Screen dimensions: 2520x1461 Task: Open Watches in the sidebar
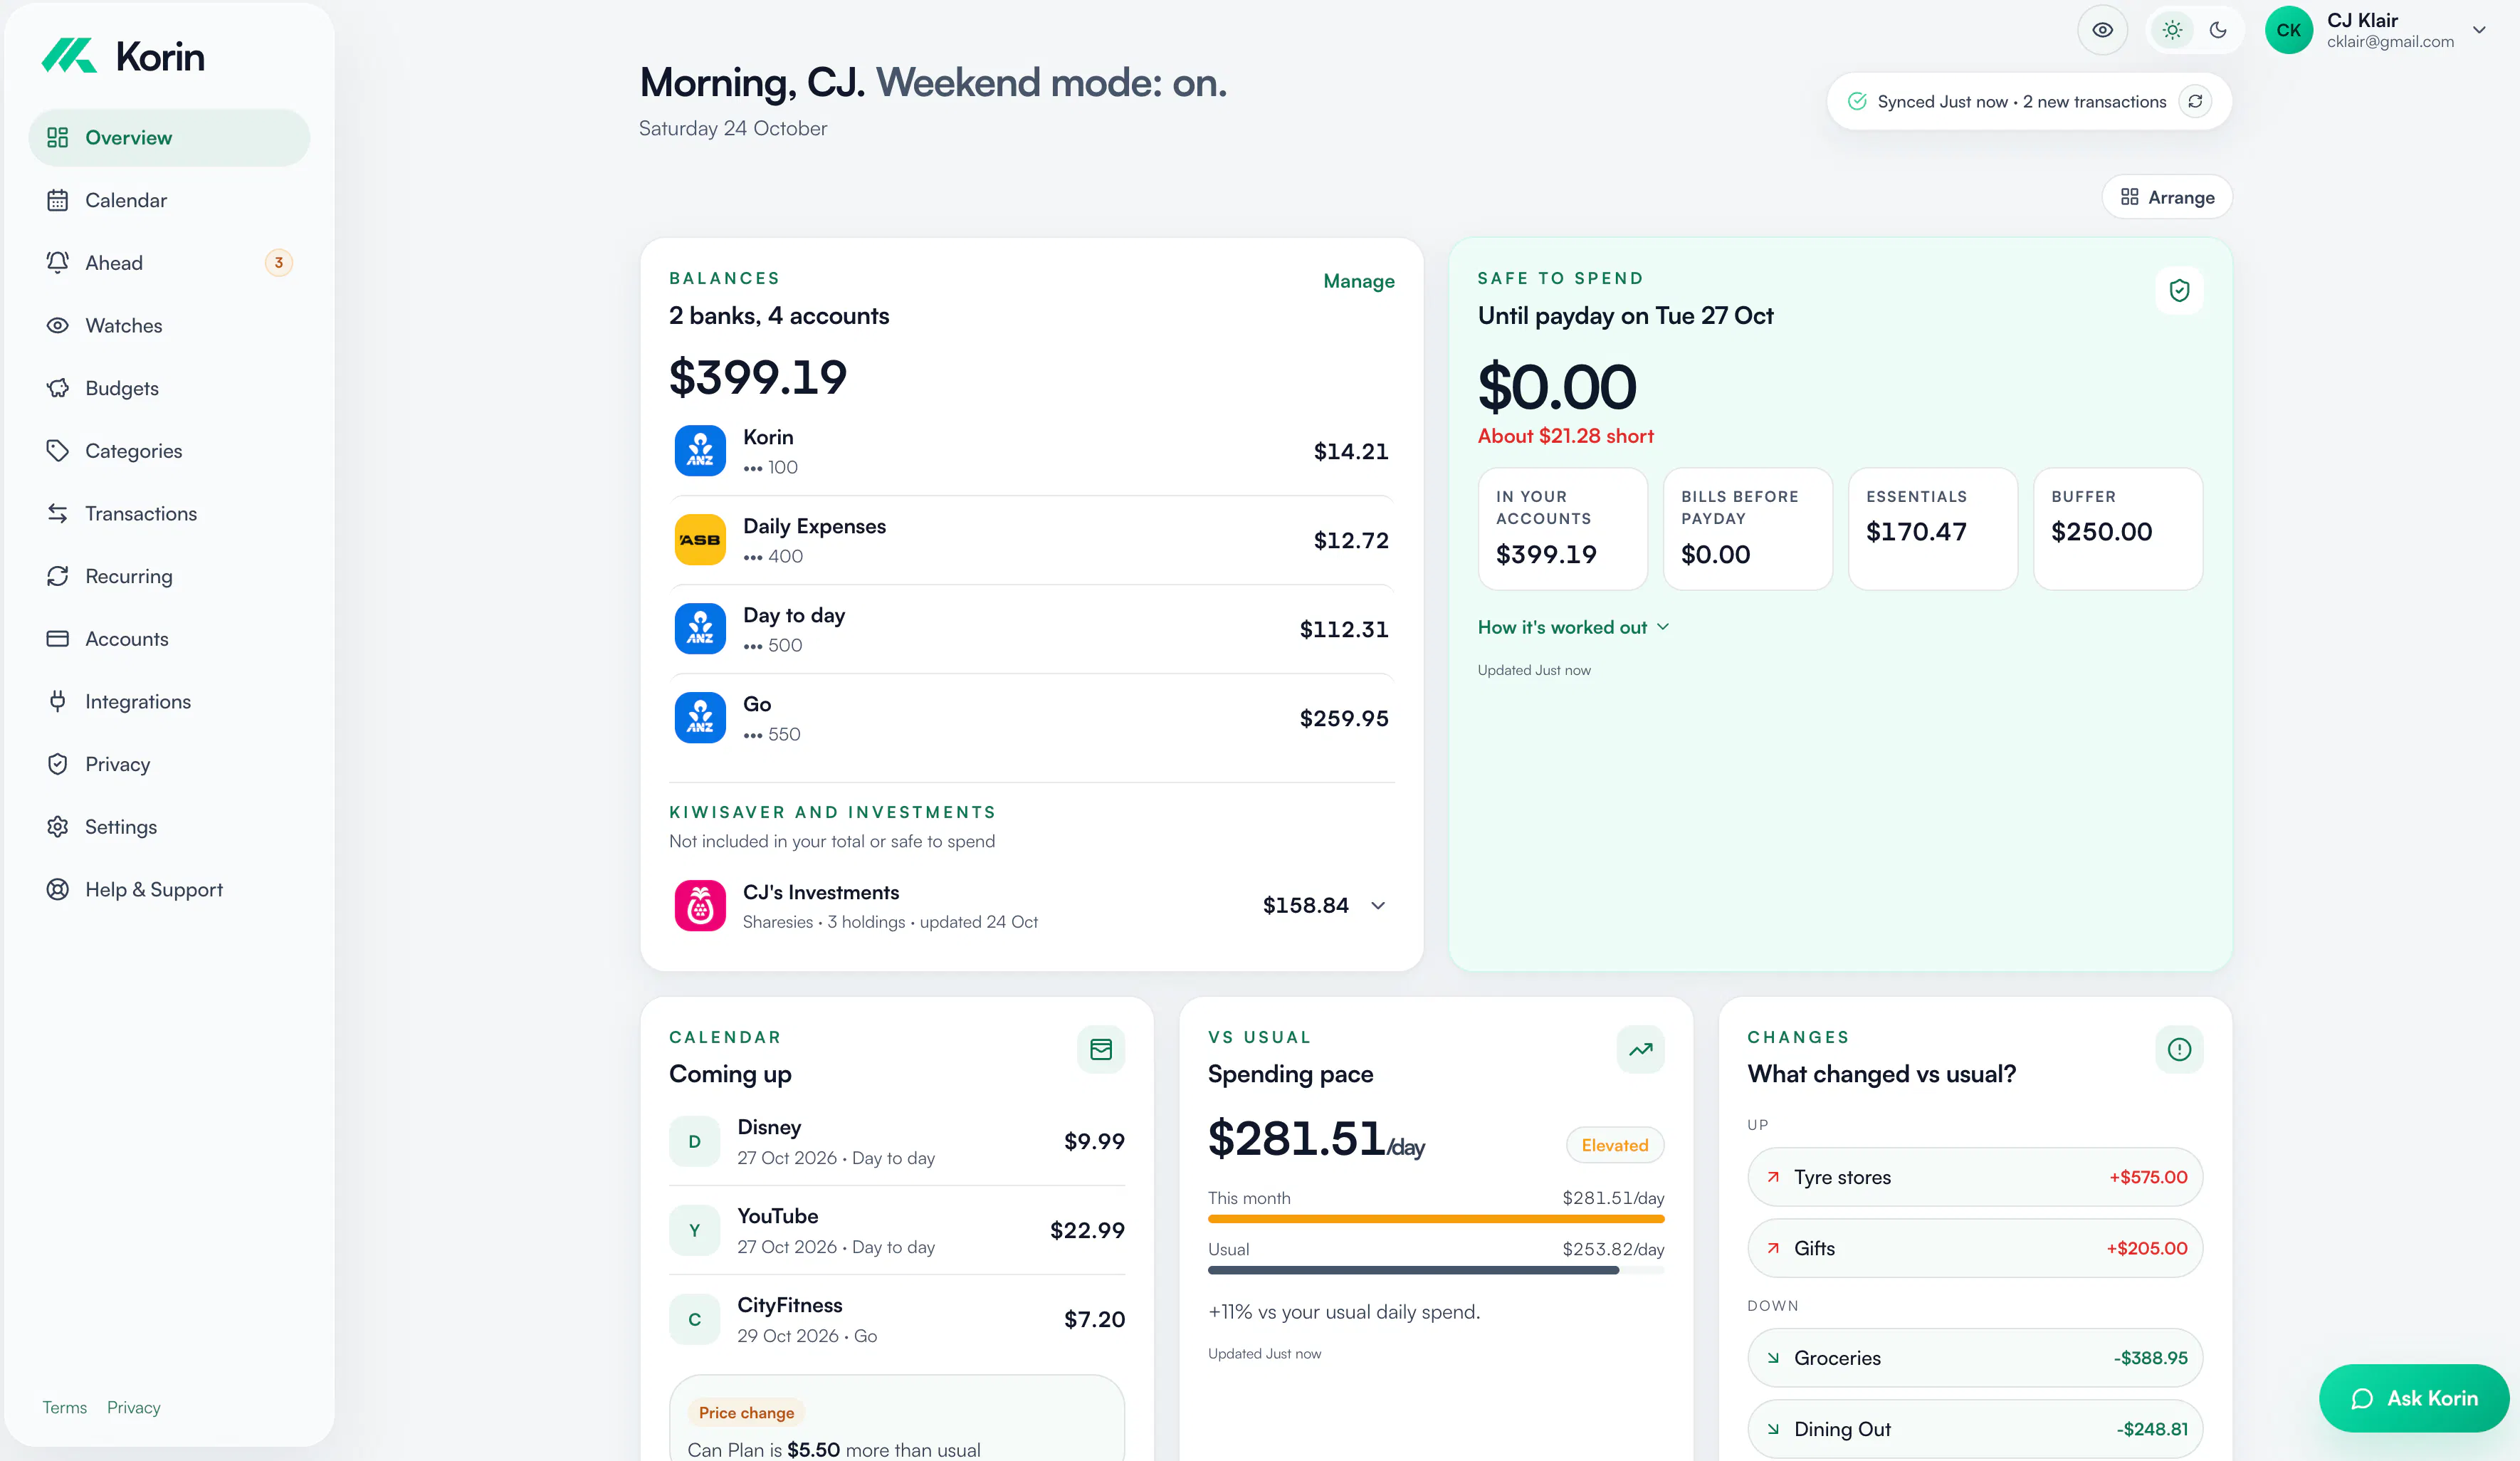169,326
